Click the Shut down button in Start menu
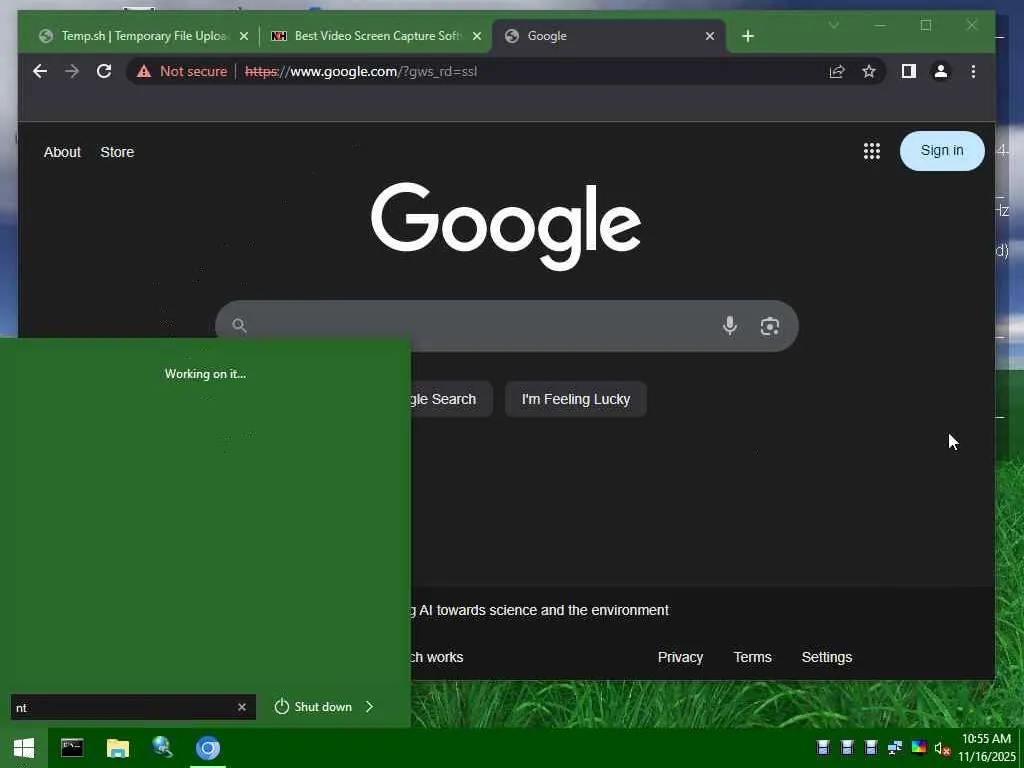 [313, 707]
